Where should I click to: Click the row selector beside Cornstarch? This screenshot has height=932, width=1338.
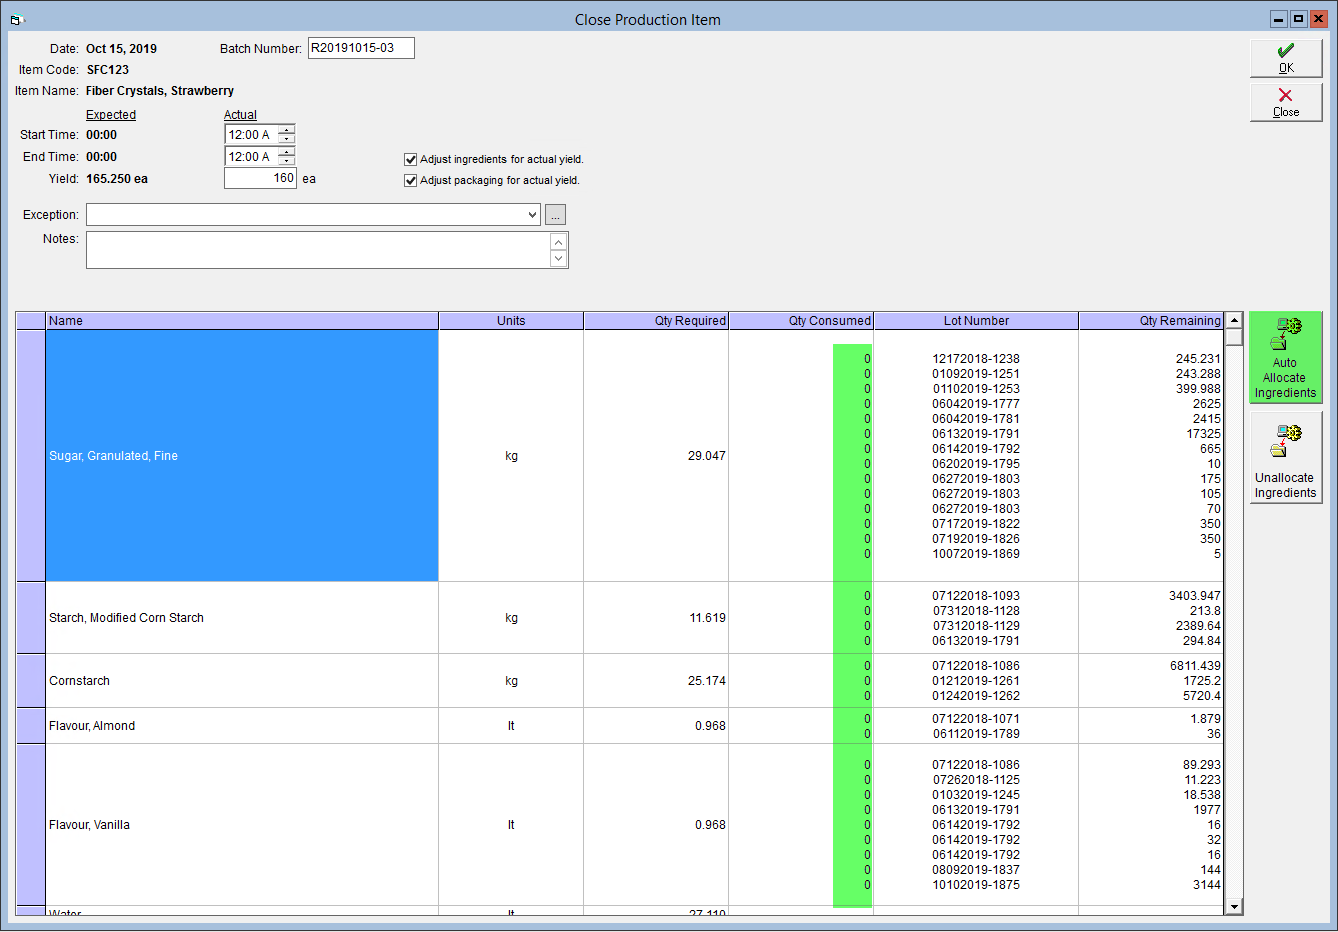pos(31,681)
